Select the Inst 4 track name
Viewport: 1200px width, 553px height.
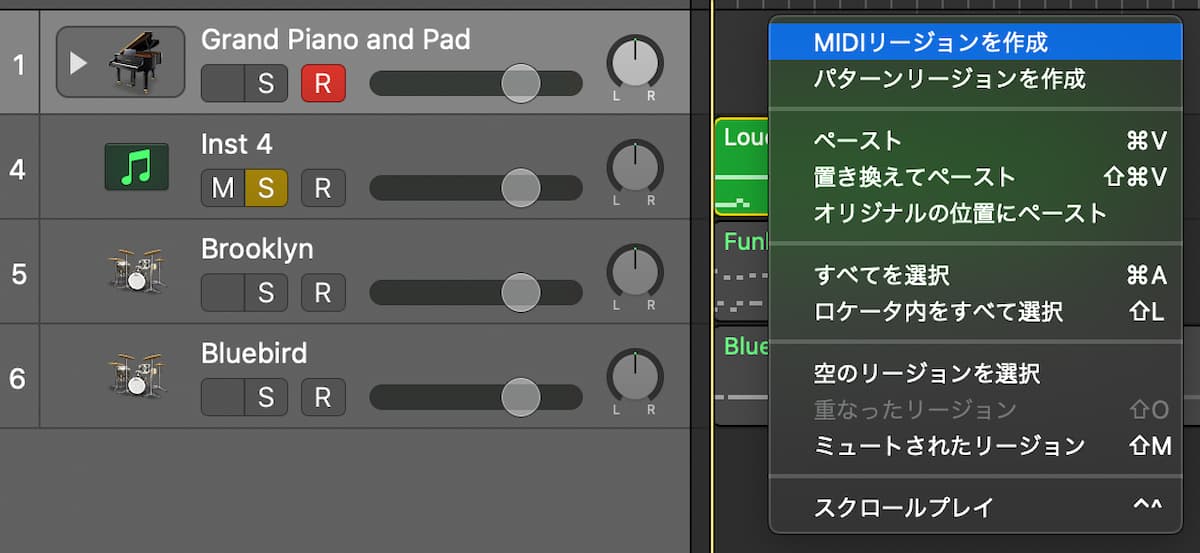click(236, 144)
